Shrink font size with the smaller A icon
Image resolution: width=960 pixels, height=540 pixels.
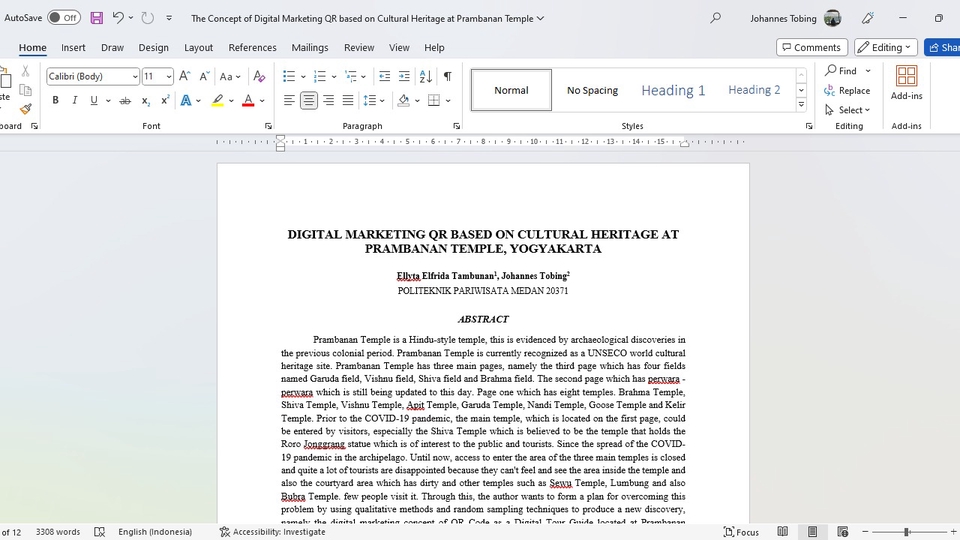click(204, 76)
